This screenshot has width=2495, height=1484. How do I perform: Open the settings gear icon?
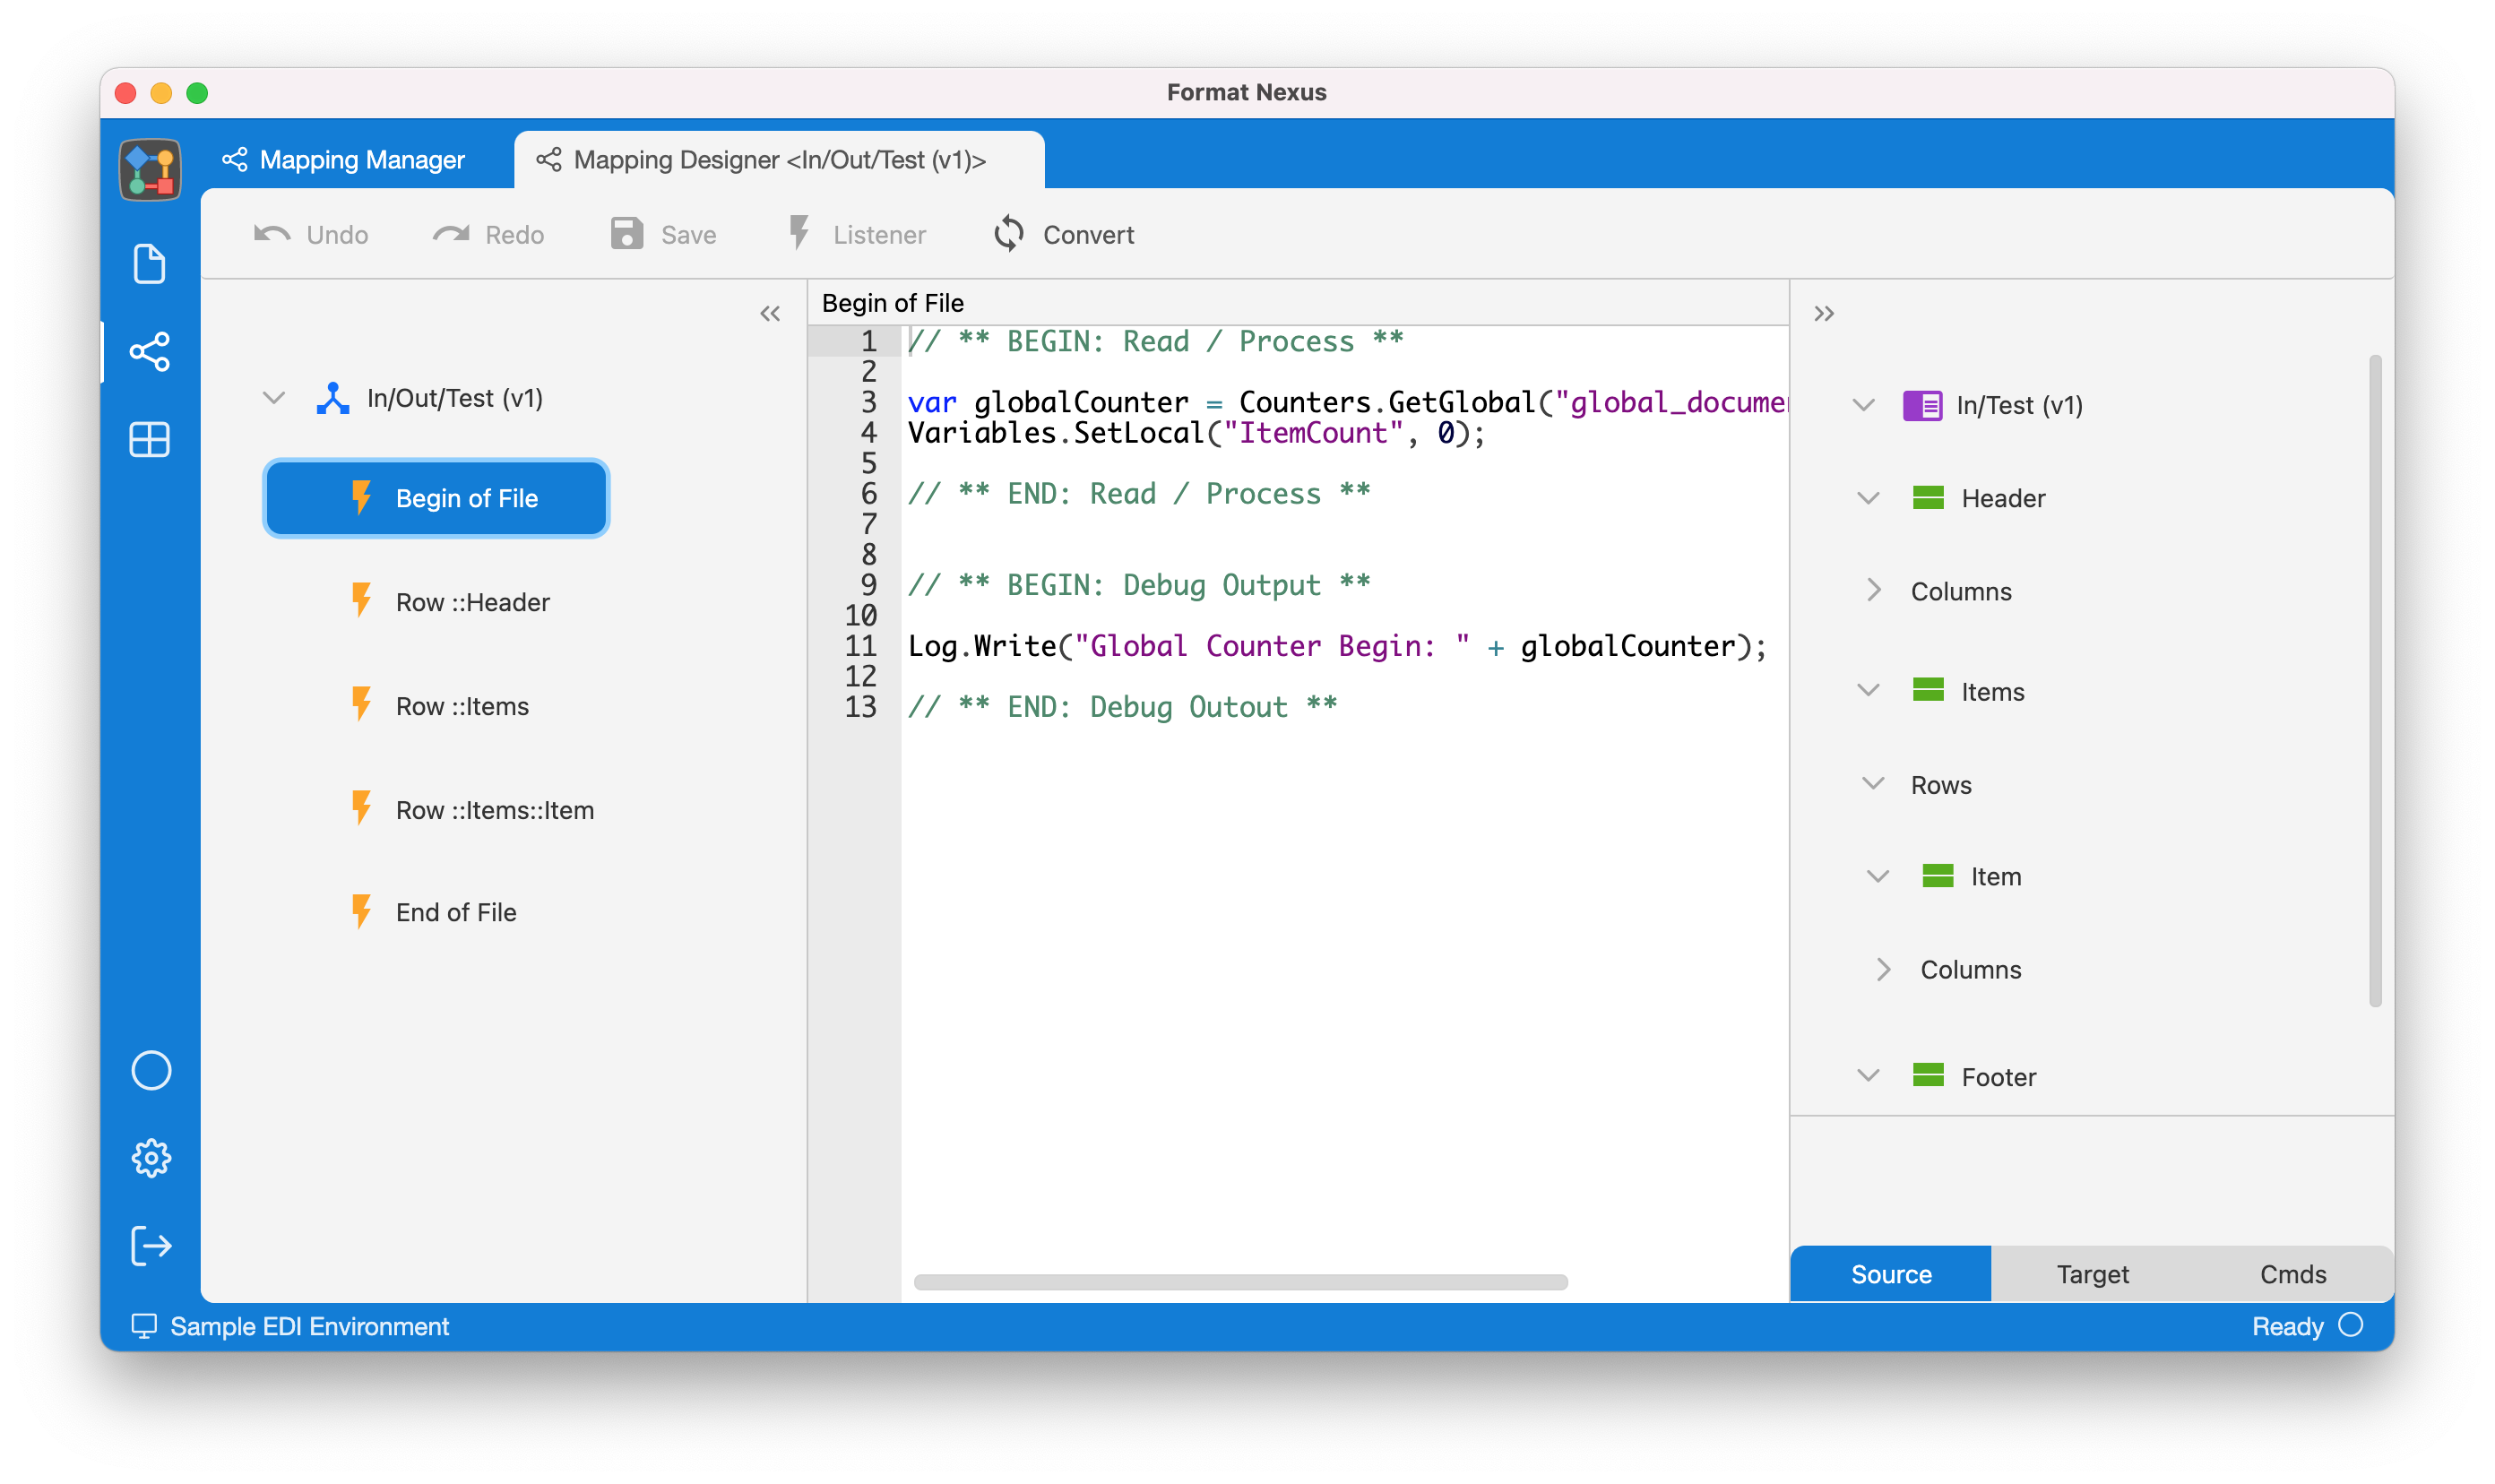pos(151,1158)
